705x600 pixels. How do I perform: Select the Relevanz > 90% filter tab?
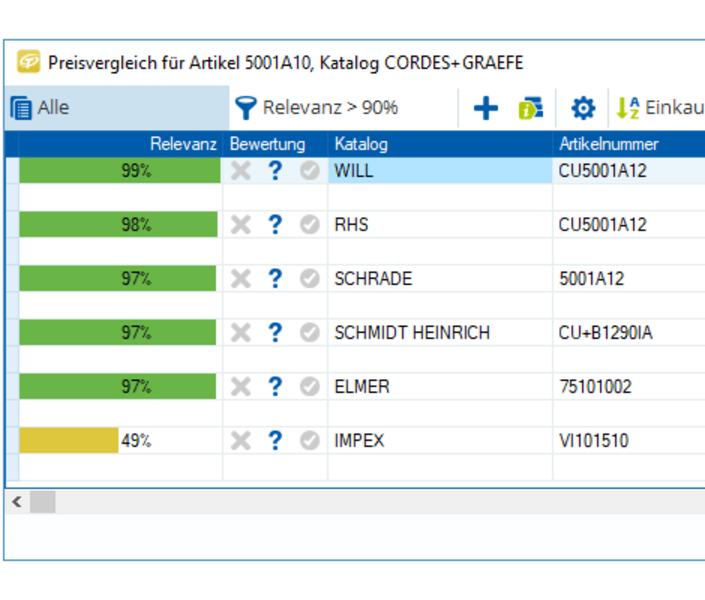coord(318,108)
